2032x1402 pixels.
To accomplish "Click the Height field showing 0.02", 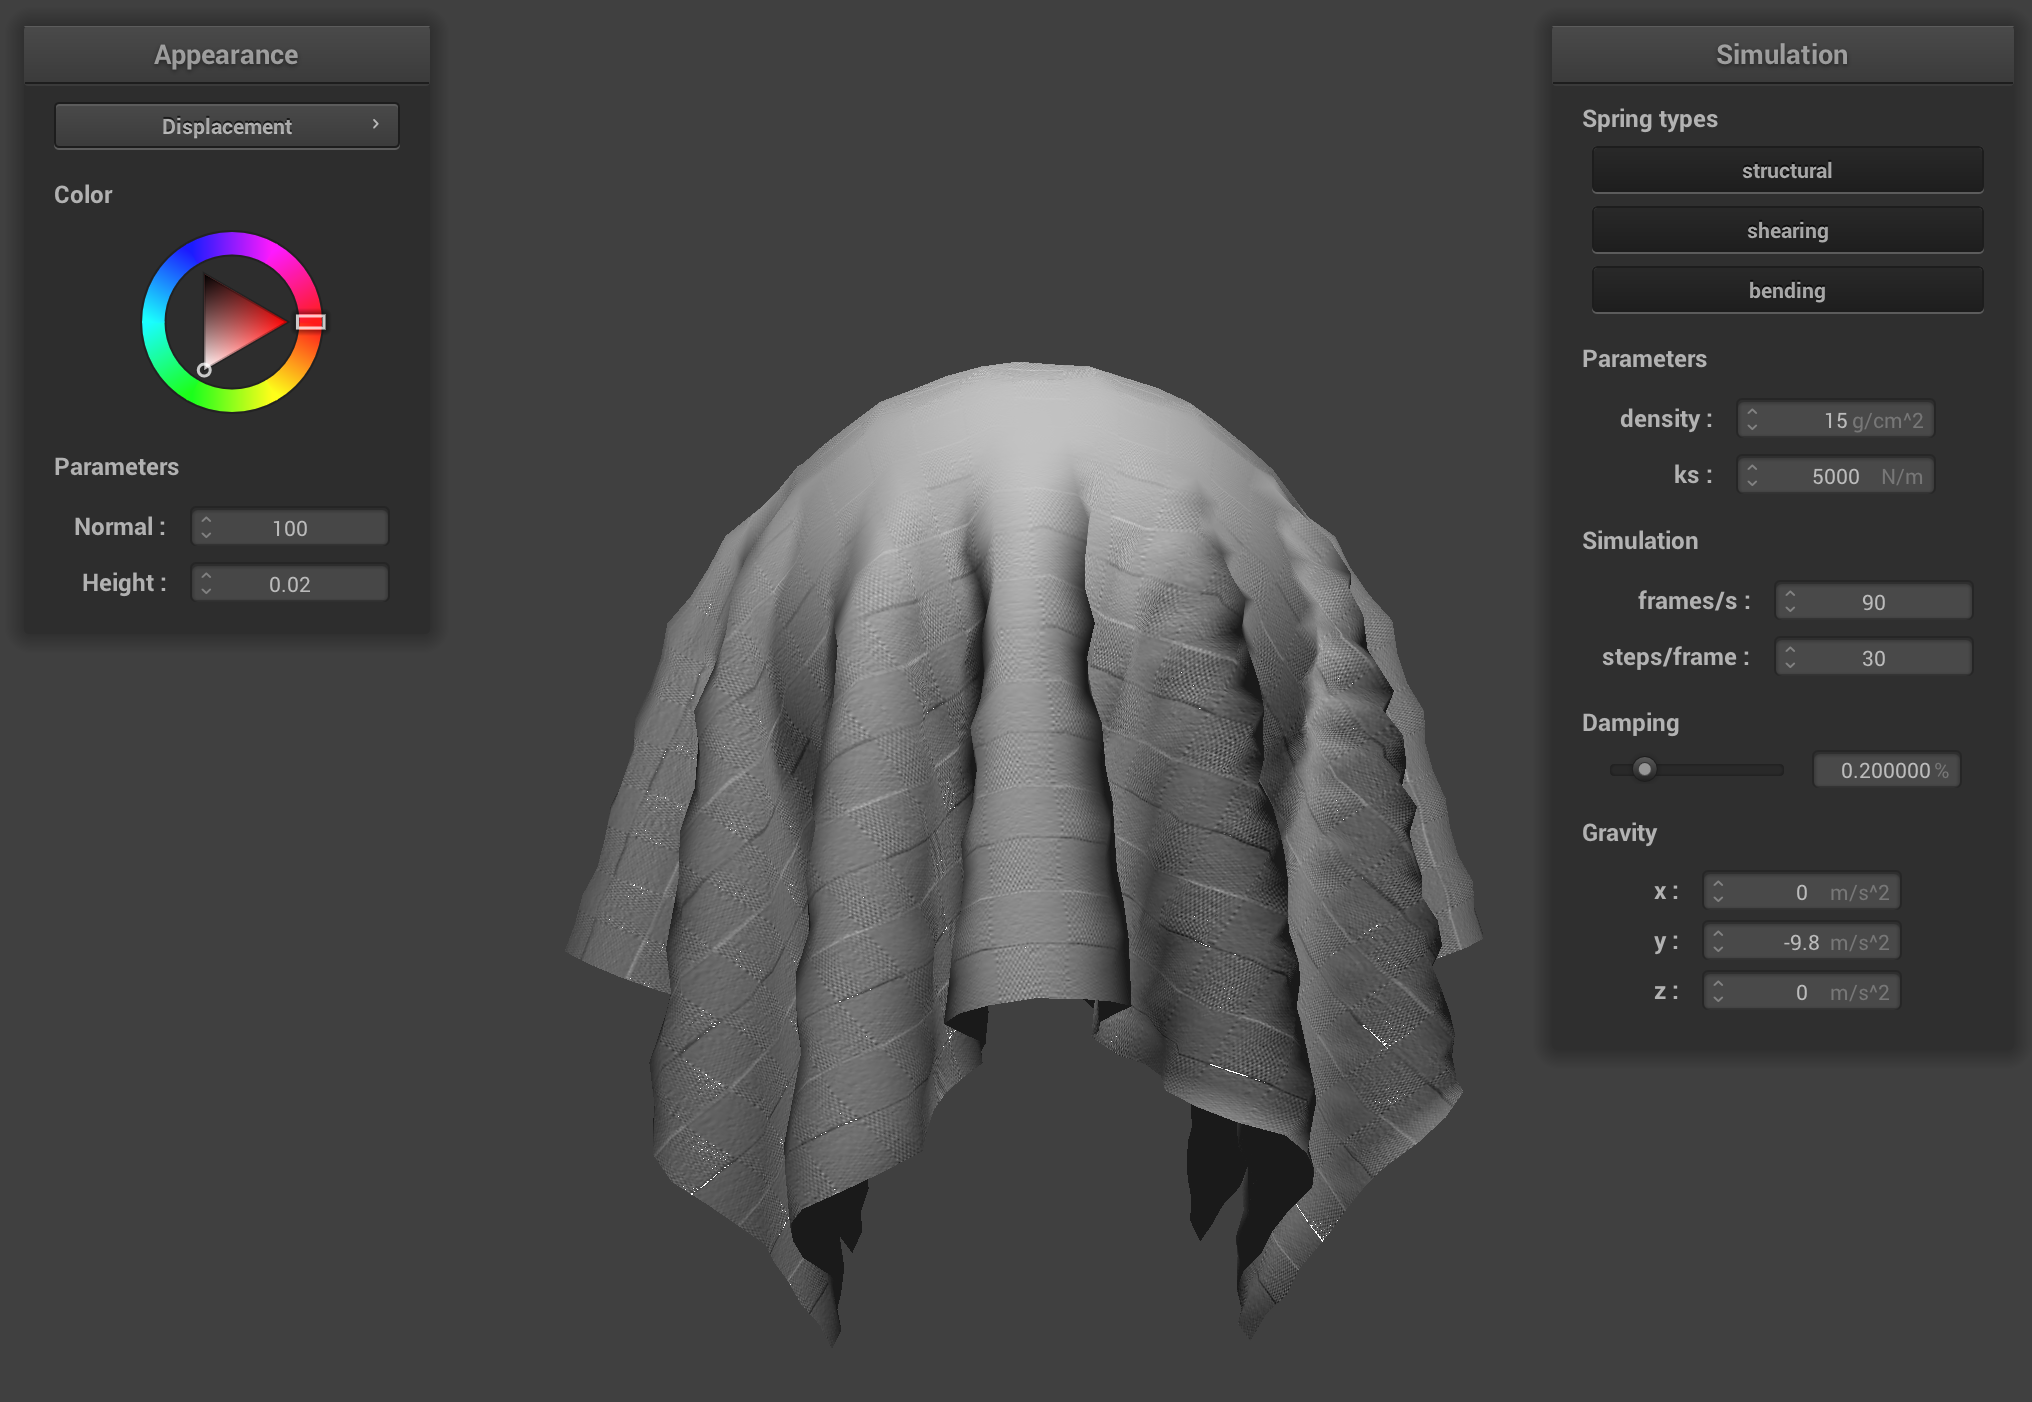I will click(x=290, y=583).
